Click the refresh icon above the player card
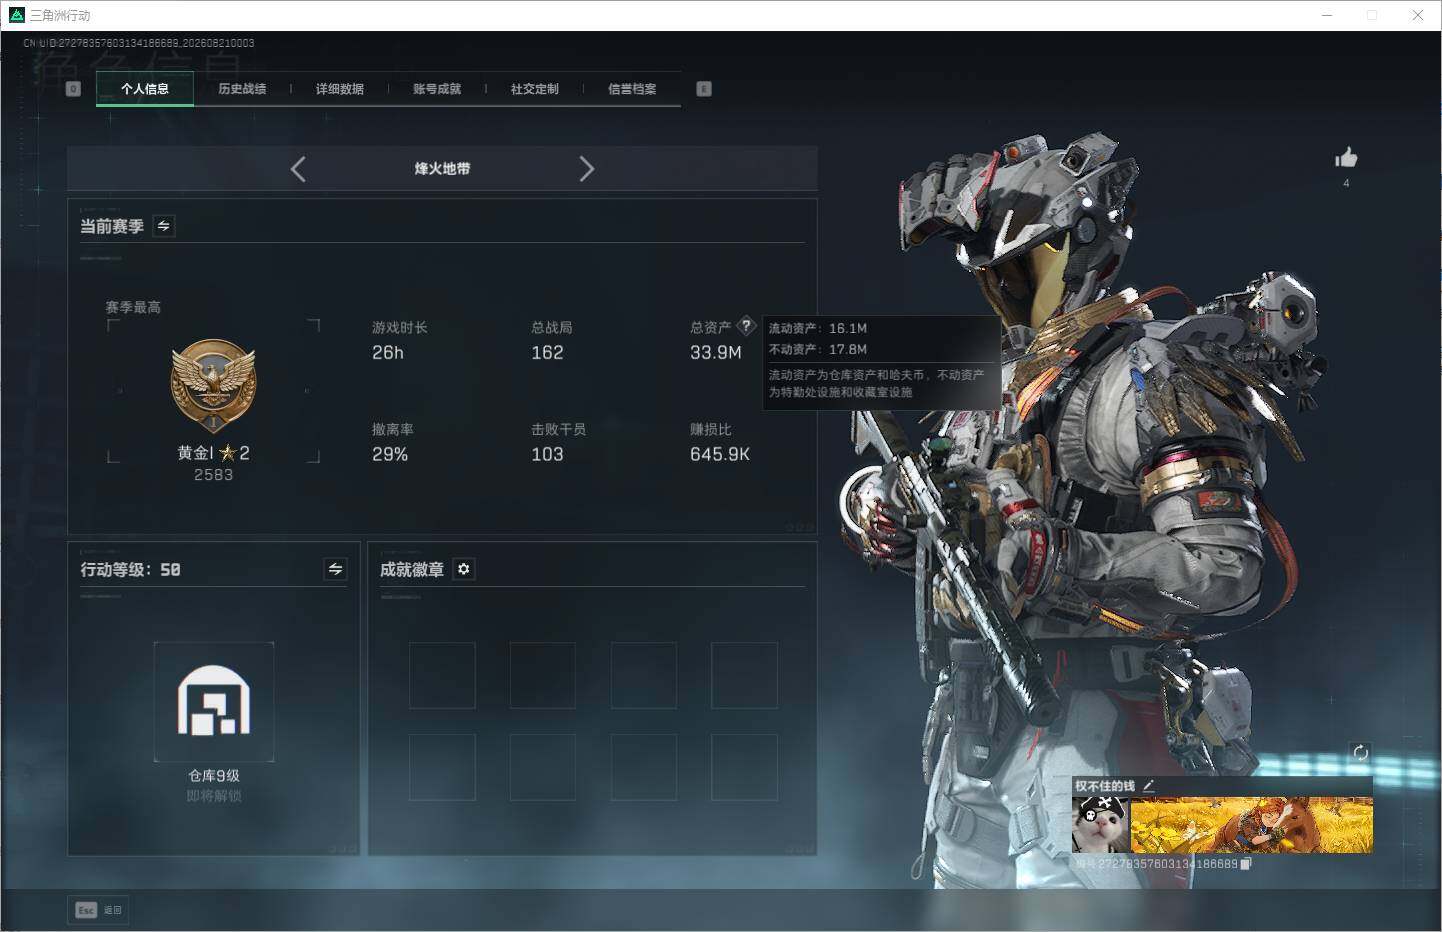The height and width of the screenshot is (932, 1442). 1360,753
